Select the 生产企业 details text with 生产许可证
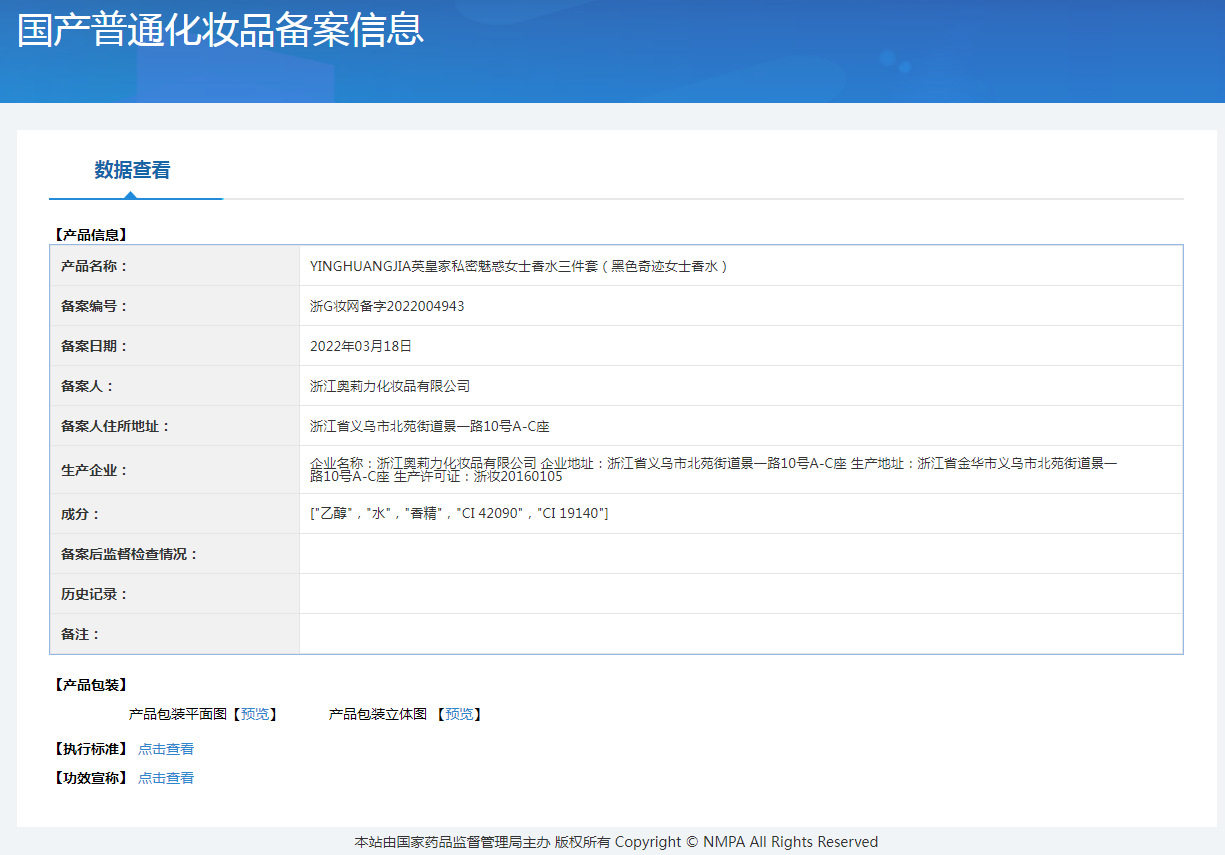 [714, 470]
